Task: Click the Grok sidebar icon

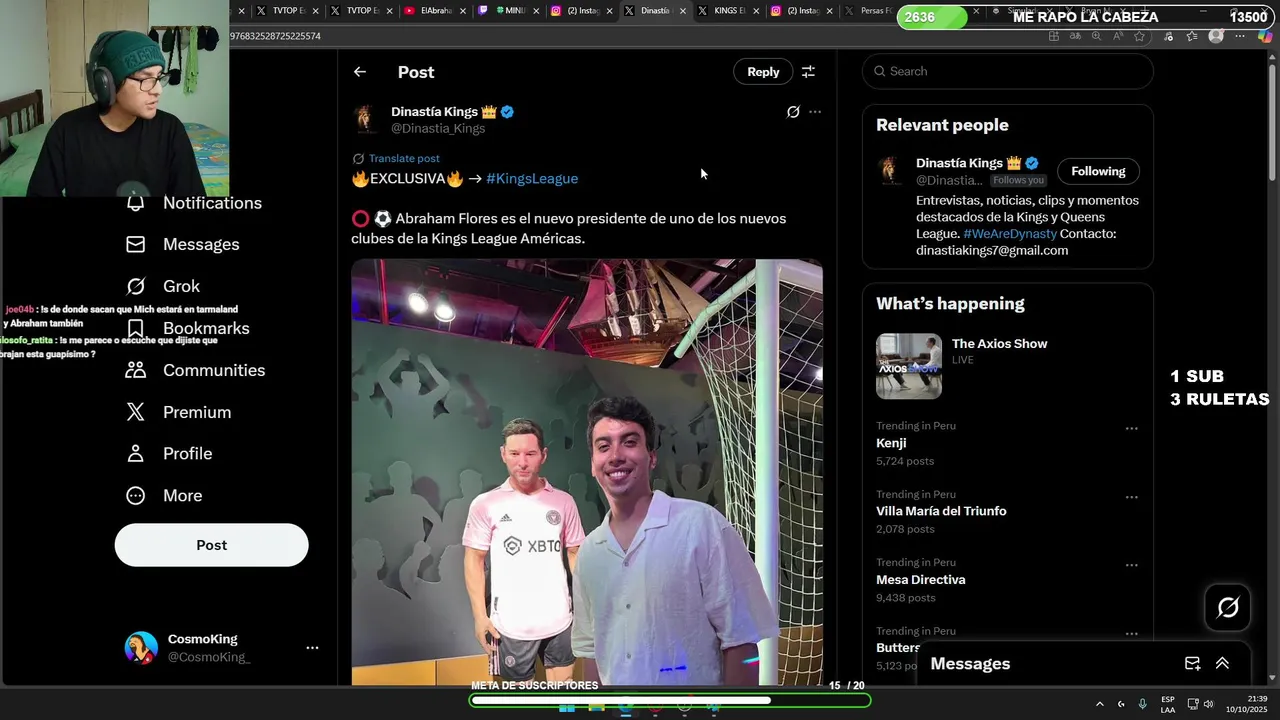Action: pos(136,286)
